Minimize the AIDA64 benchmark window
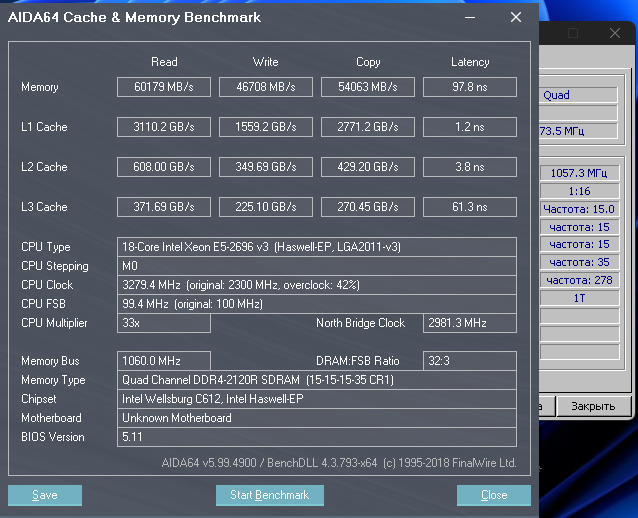The height and width of the screenshot is (518, 638). pos(470,17)
